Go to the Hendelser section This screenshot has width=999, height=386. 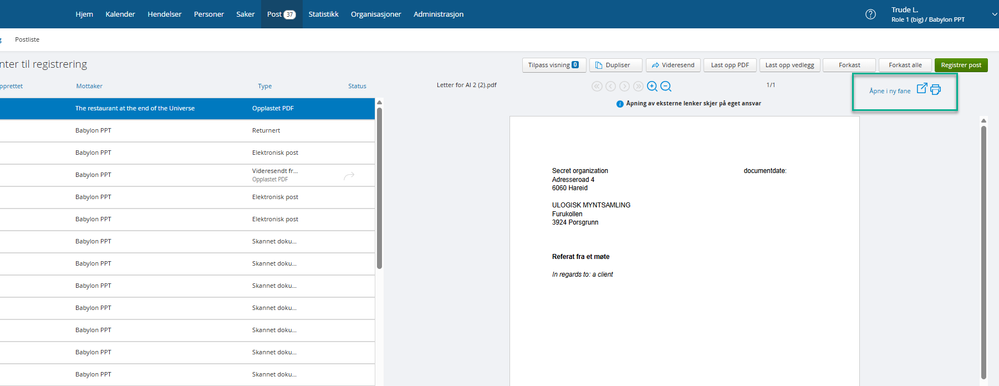coord(164,14)
